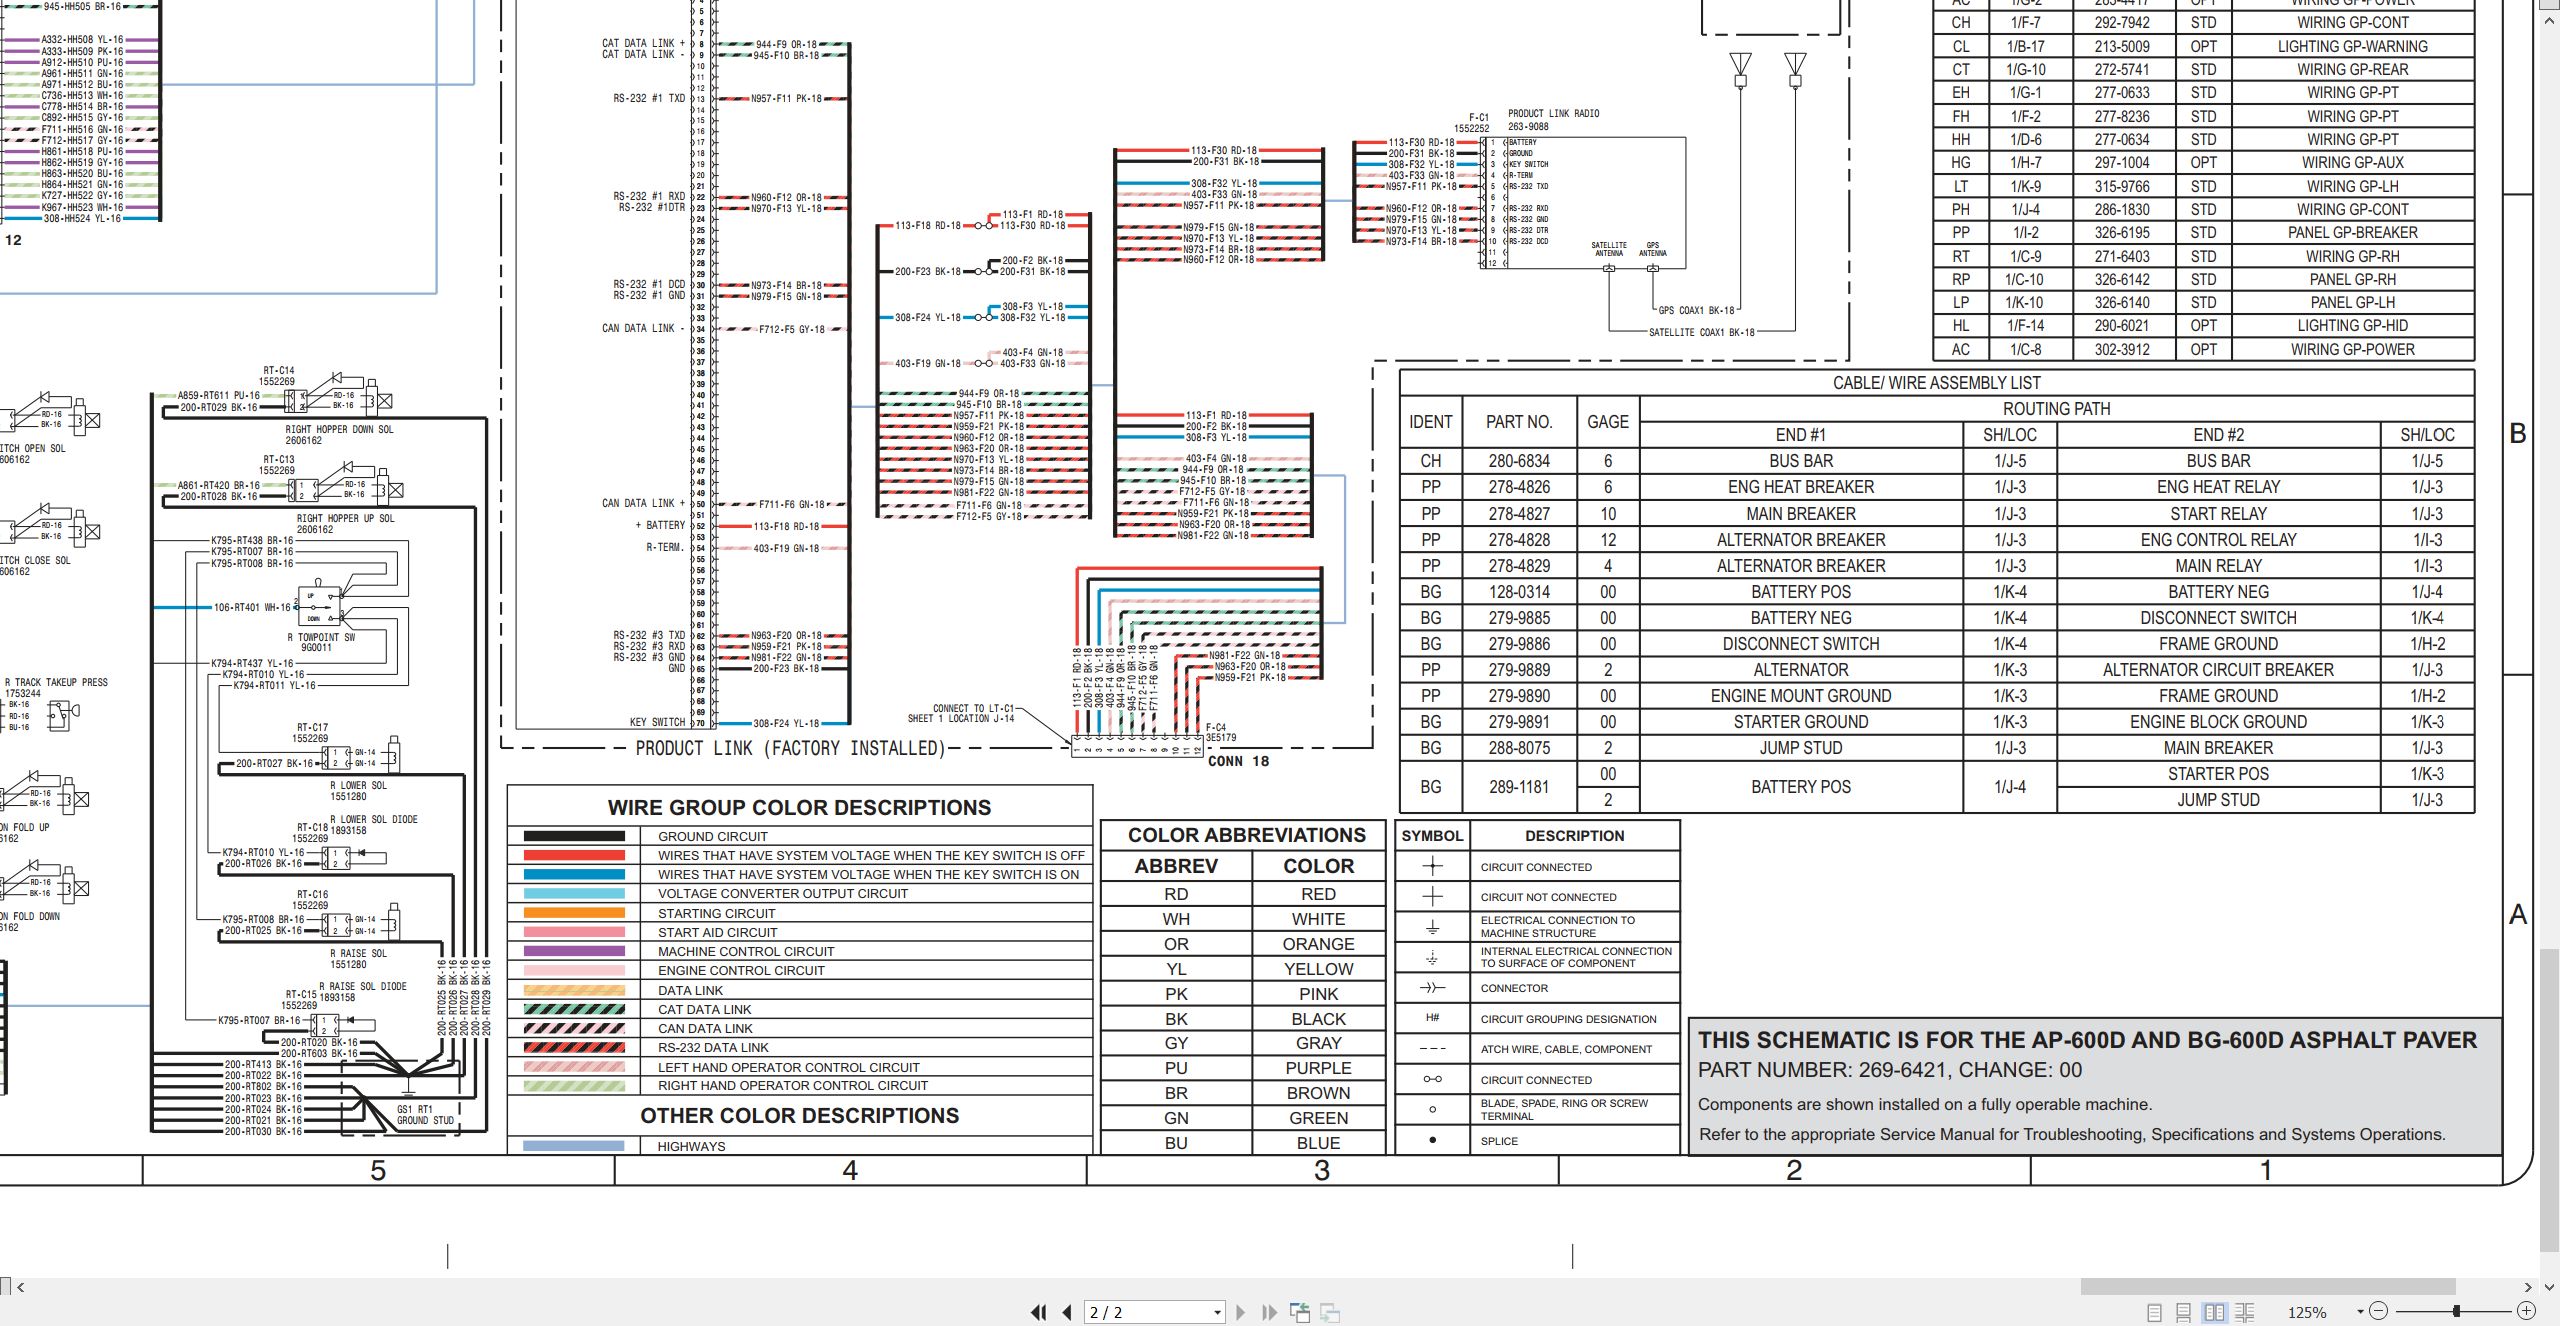The height and width of the screenshot is (1326, 2560).
Task: Switch to two-page facing view
Action: click(2214, 1312)
